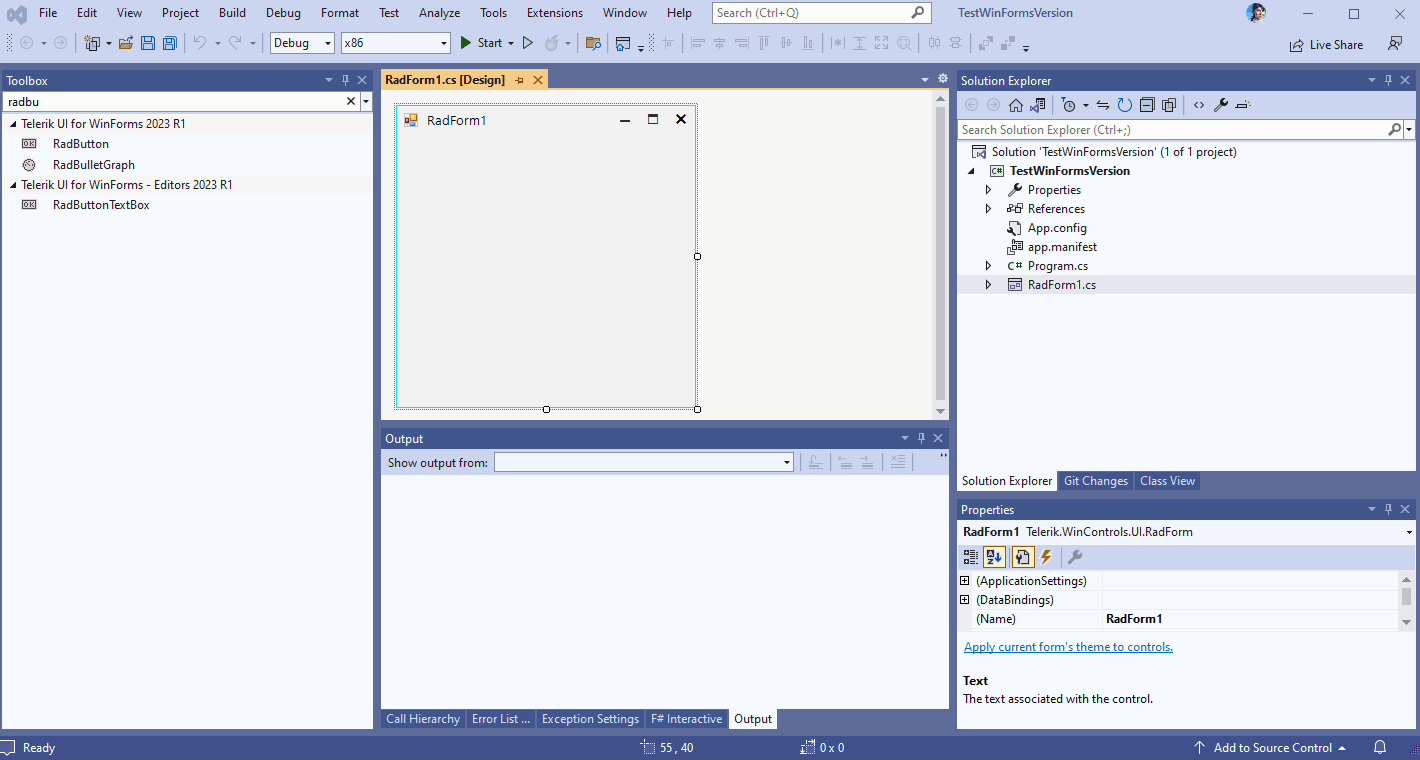Click the Sync with Active Document icon
Screen dimensions: 1420x760
pos(1103,105)
